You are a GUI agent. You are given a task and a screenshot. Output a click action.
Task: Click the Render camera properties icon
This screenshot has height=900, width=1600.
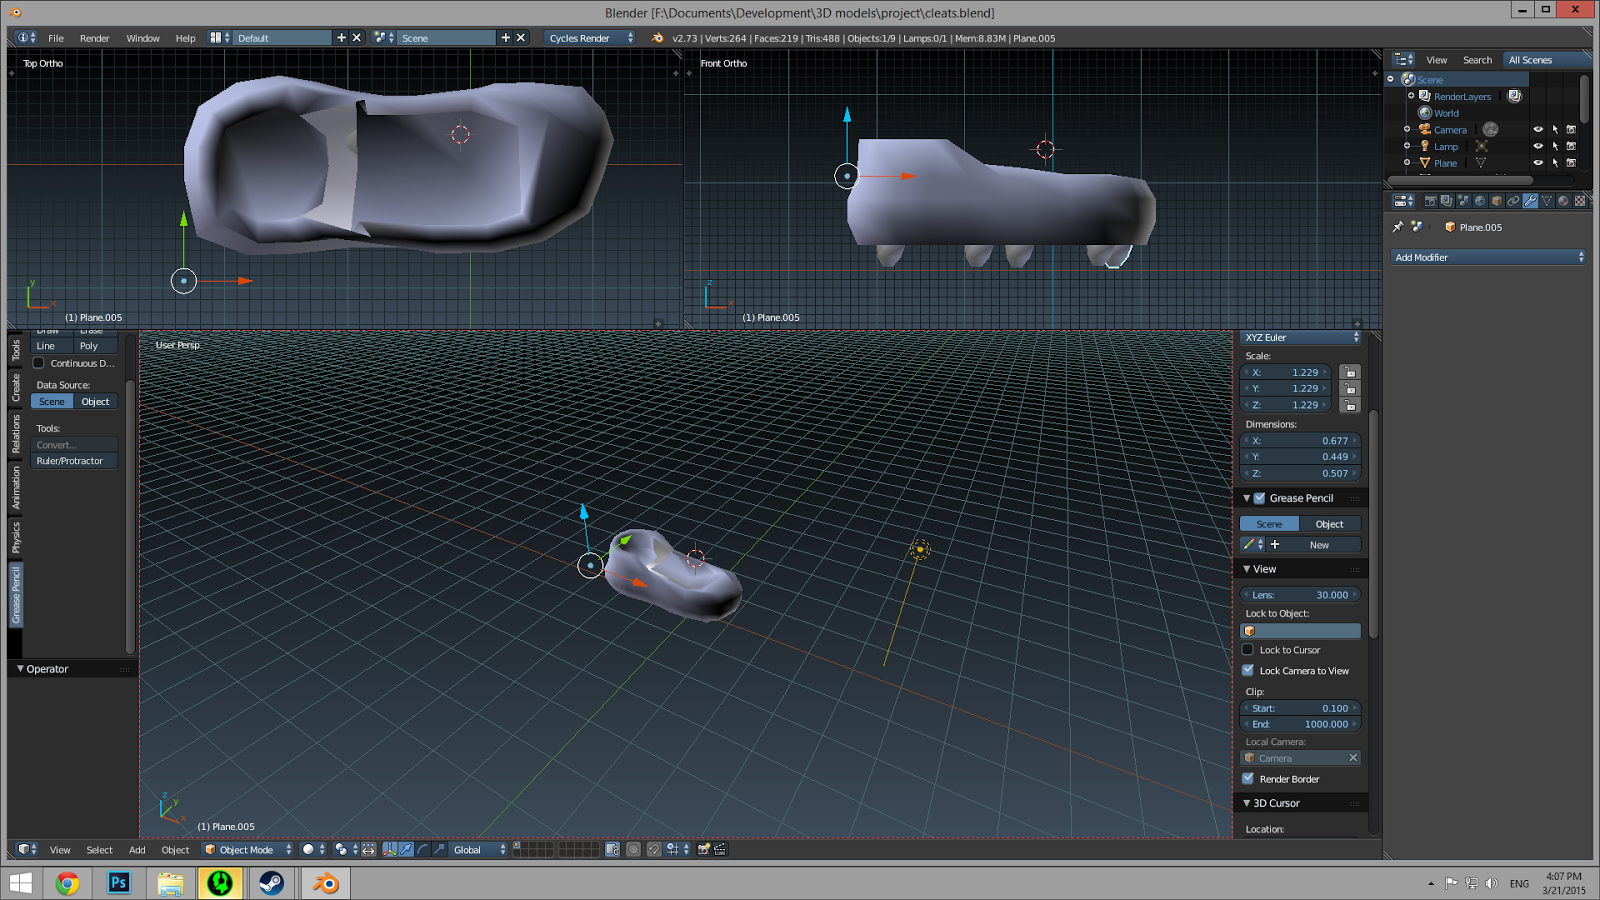[1431, 201]
